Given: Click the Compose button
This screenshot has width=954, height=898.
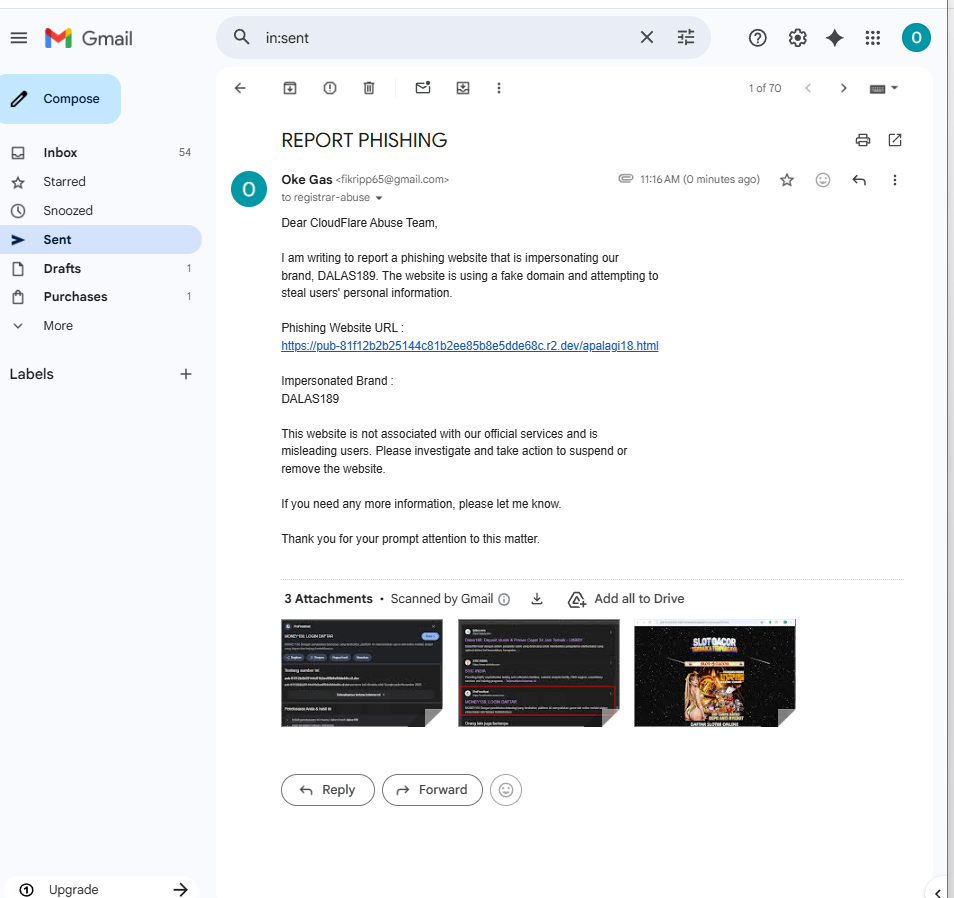Looking at the screenshot, I should [x=60, y=99].
